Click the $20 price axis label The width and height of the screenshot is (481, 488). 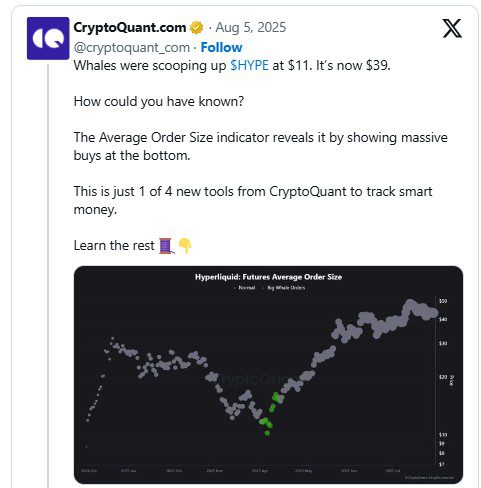(443, 377)
